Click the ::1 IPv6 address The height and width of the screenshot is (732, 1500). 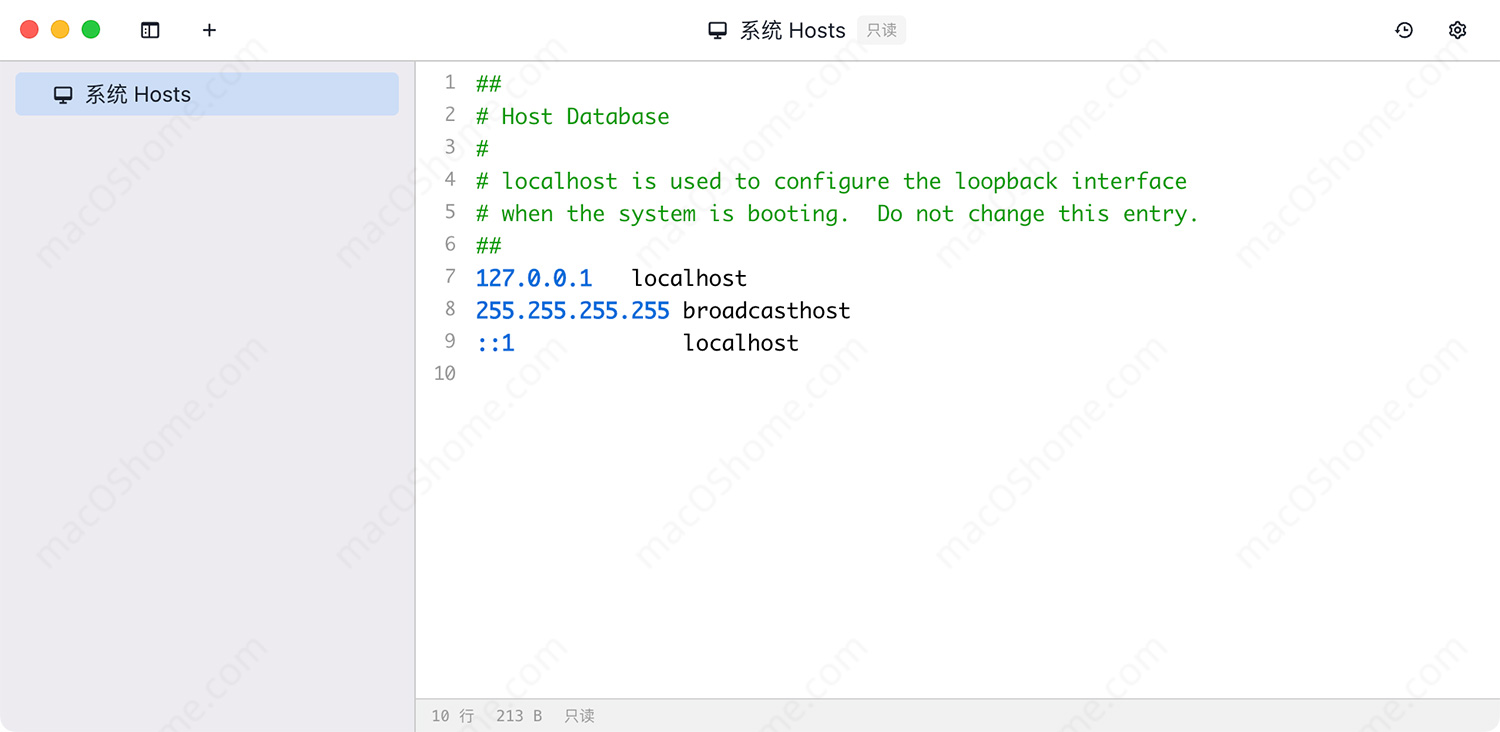495,343
